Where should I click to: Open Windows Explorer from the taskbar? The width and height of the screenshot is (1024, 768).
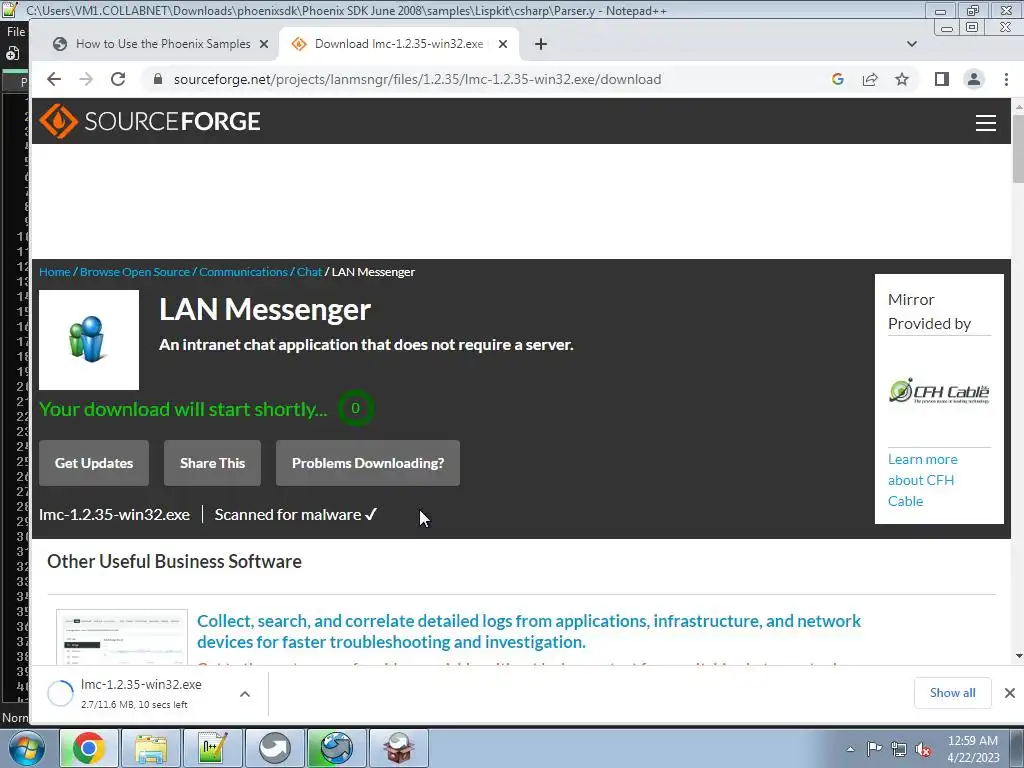click(x=151, y=748)
